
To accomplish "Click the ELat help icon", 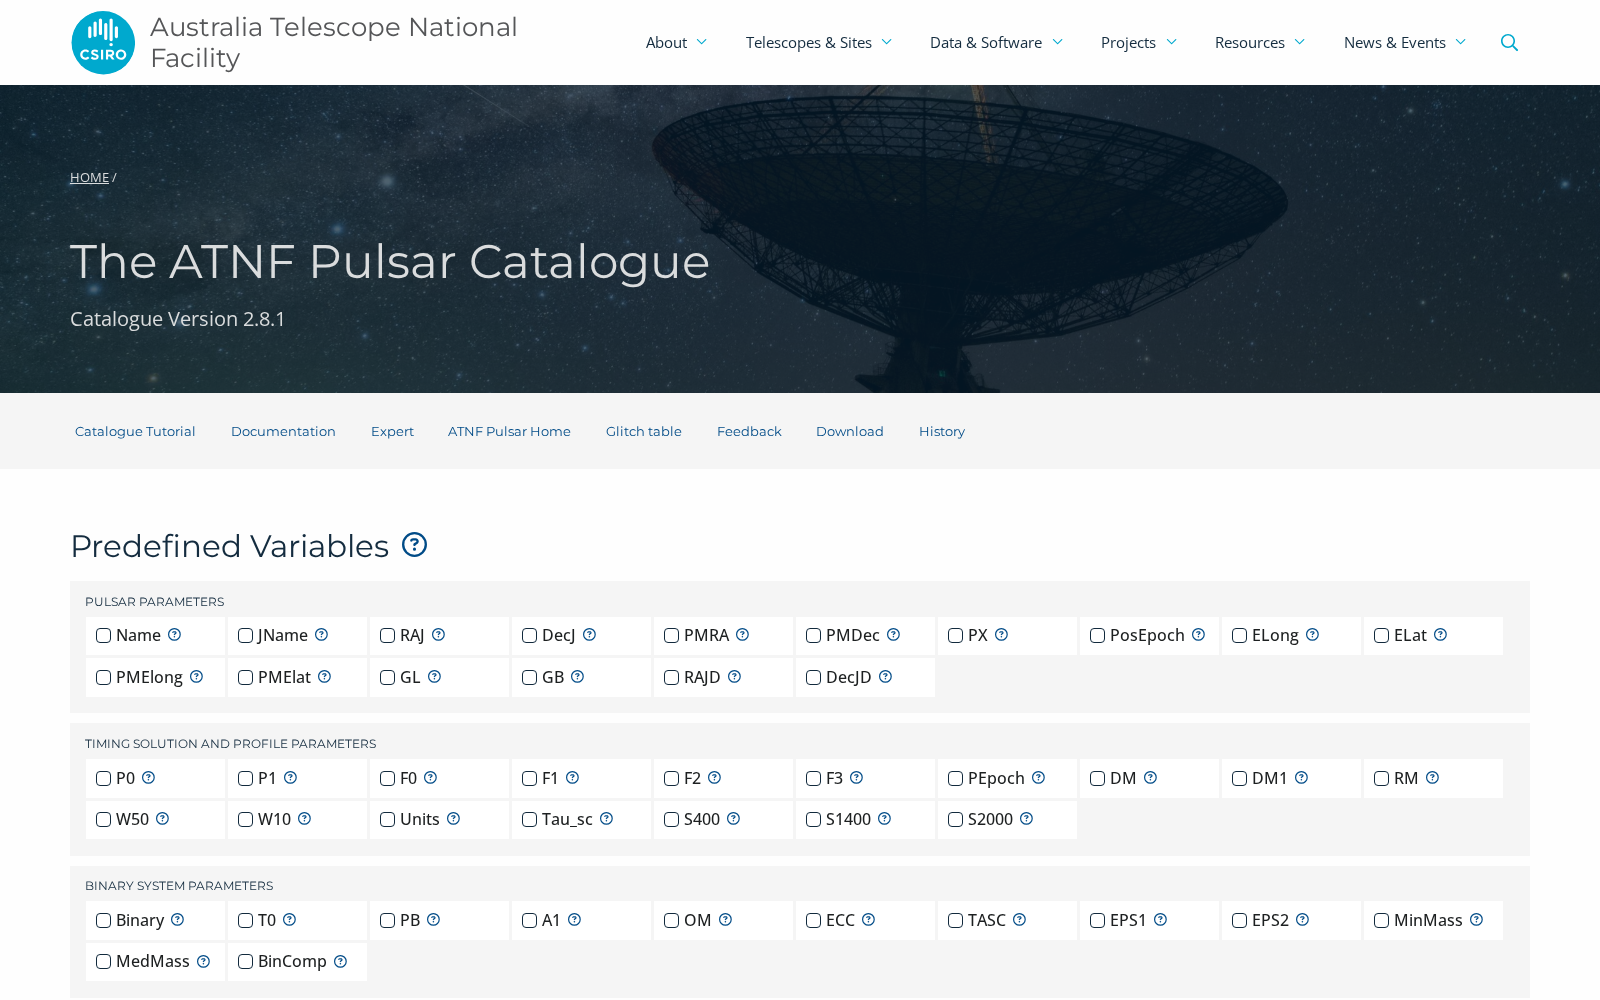I will point(1440,635).
